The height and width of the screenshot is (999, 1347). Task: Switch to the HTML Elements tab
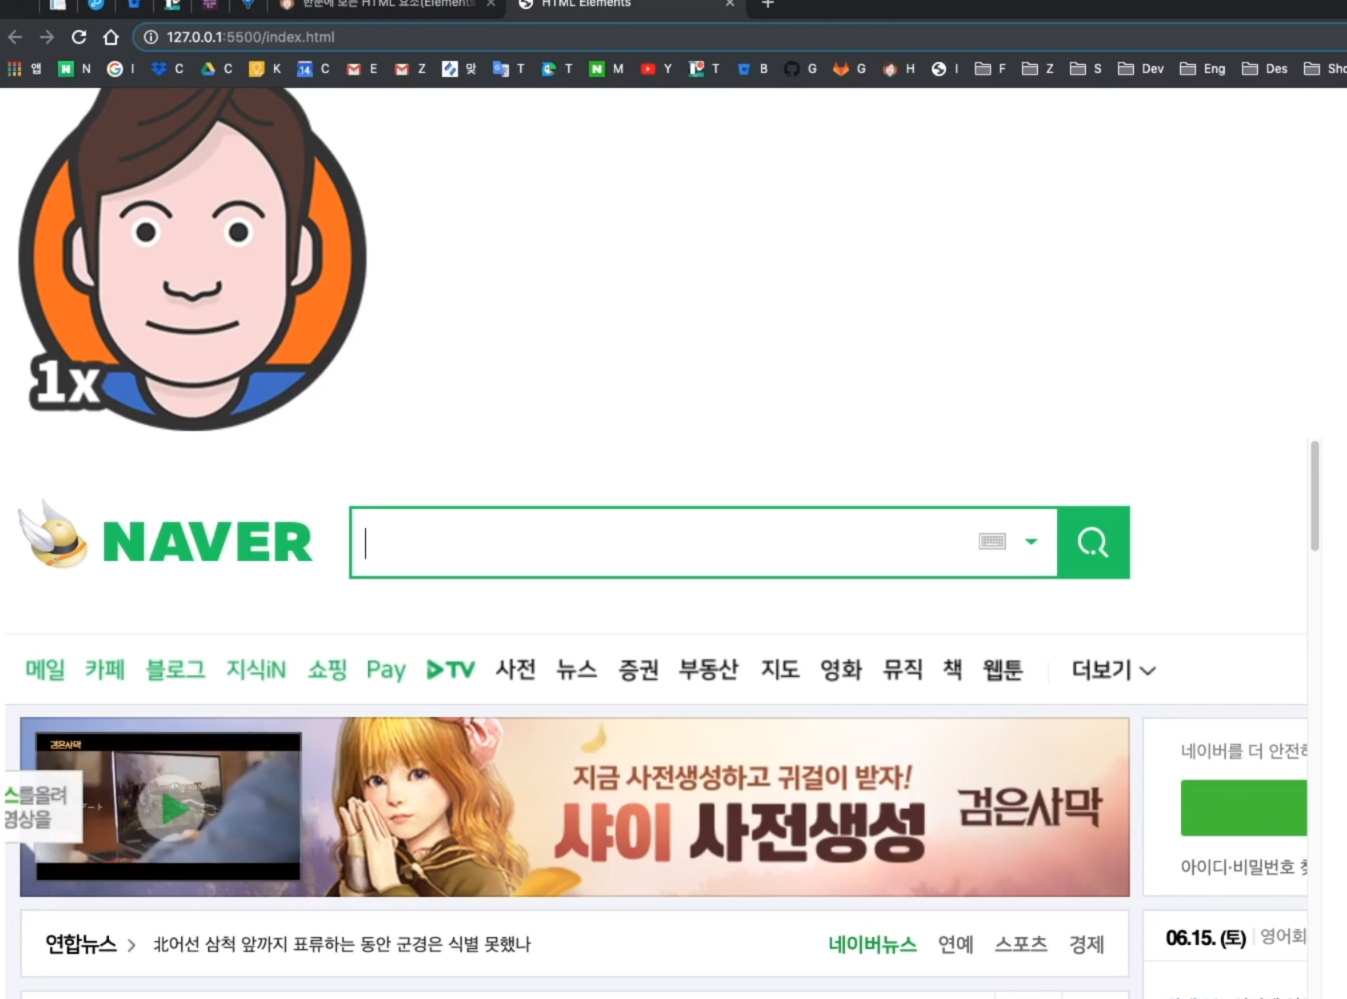(x=625, y=4)
